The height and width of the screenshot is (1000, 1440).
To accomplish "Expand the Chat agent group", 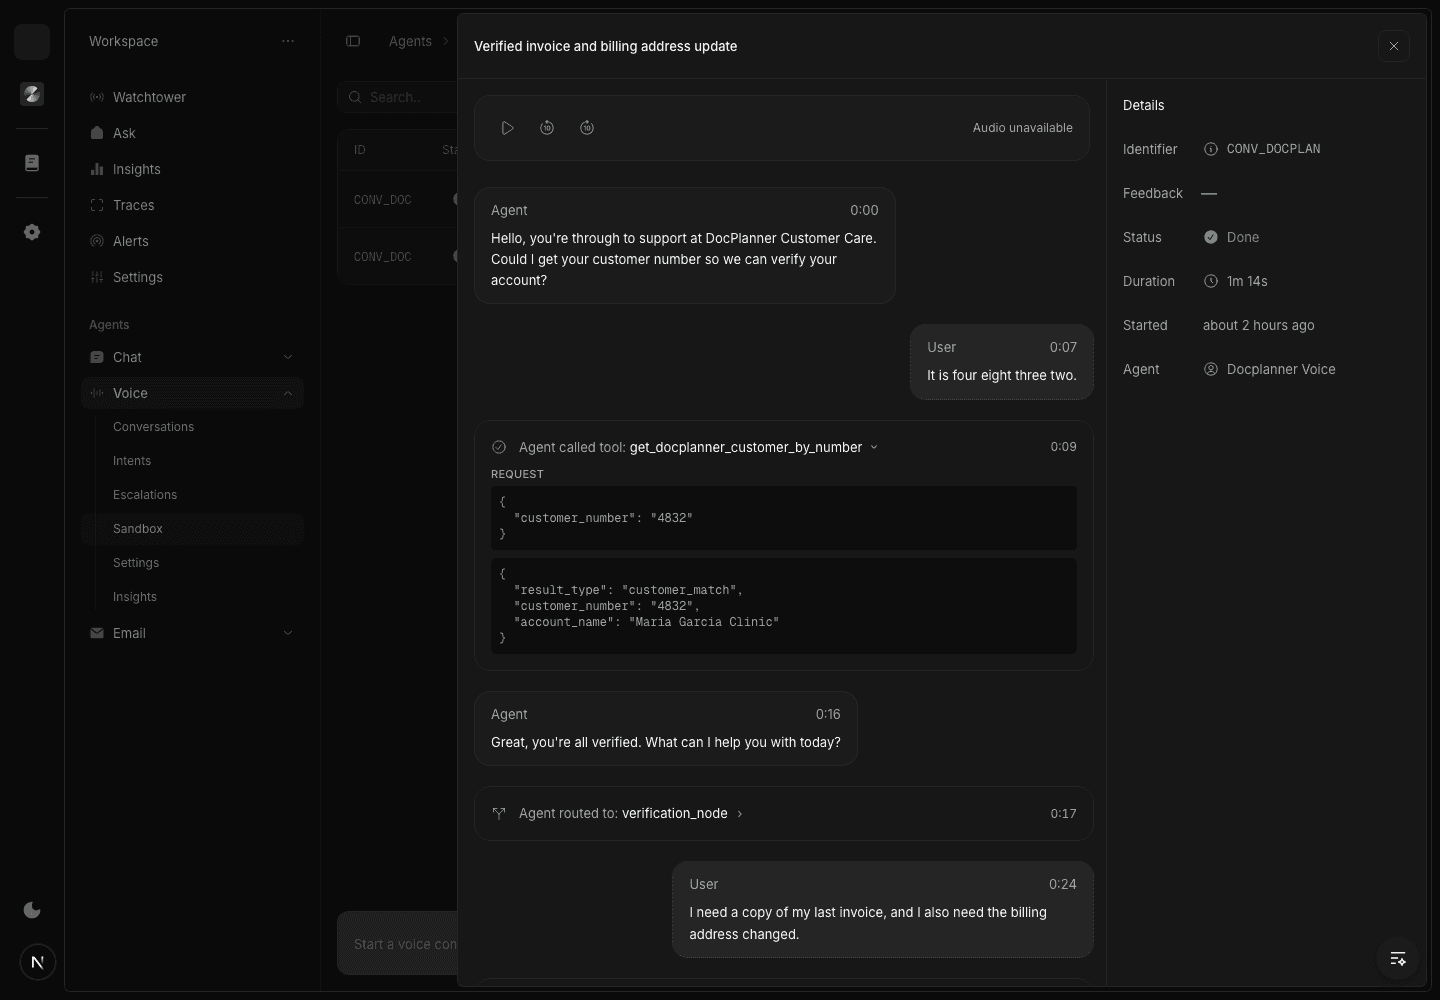I will (192, 357).
